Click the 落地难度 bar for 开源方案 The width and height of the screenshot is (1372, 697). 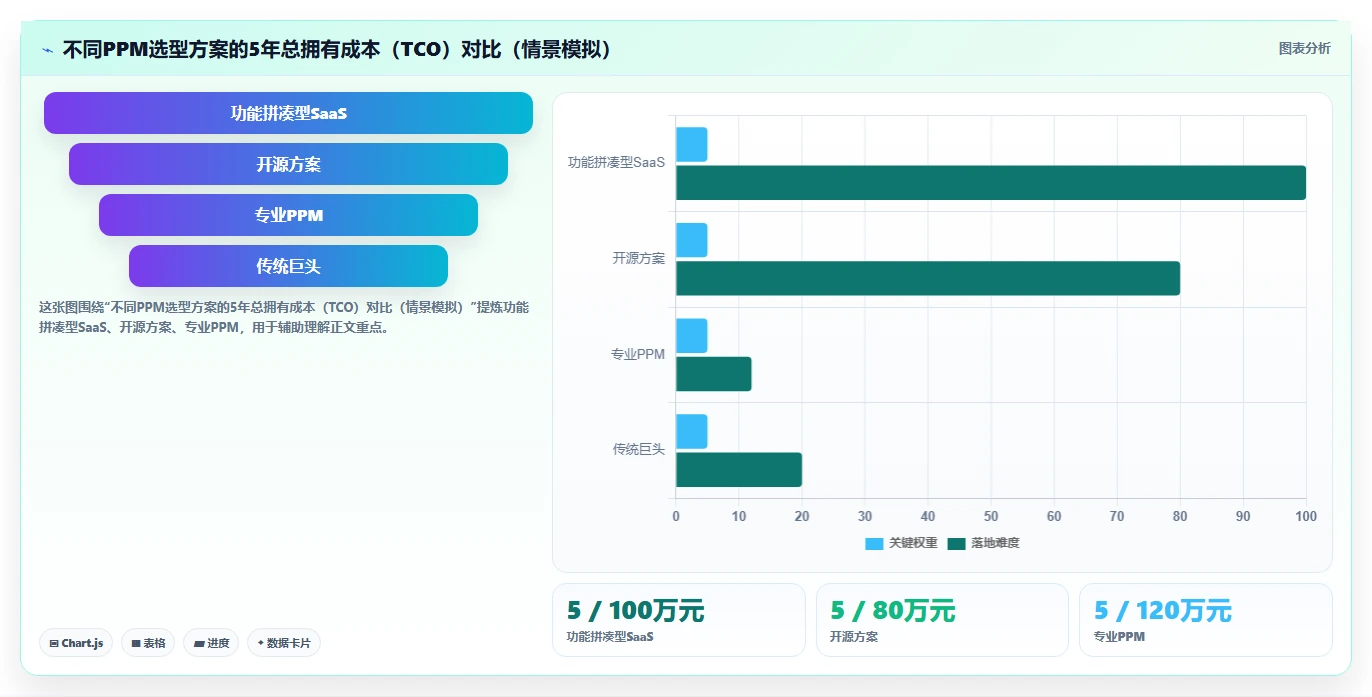[x=928, y=278]
